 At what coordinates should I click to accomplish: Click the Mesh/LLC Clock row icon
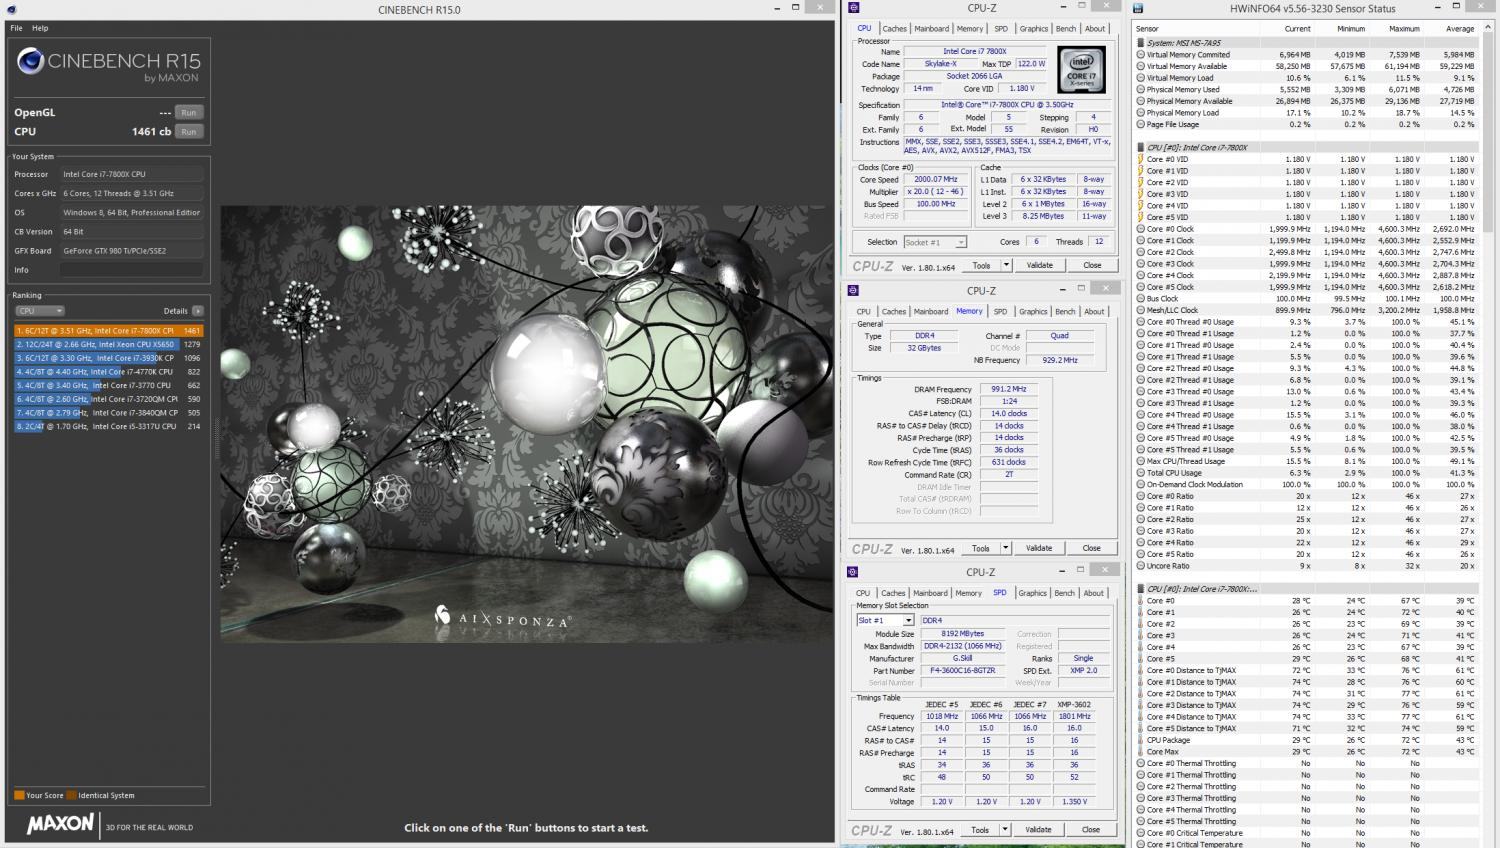[x=1141, y=310]
